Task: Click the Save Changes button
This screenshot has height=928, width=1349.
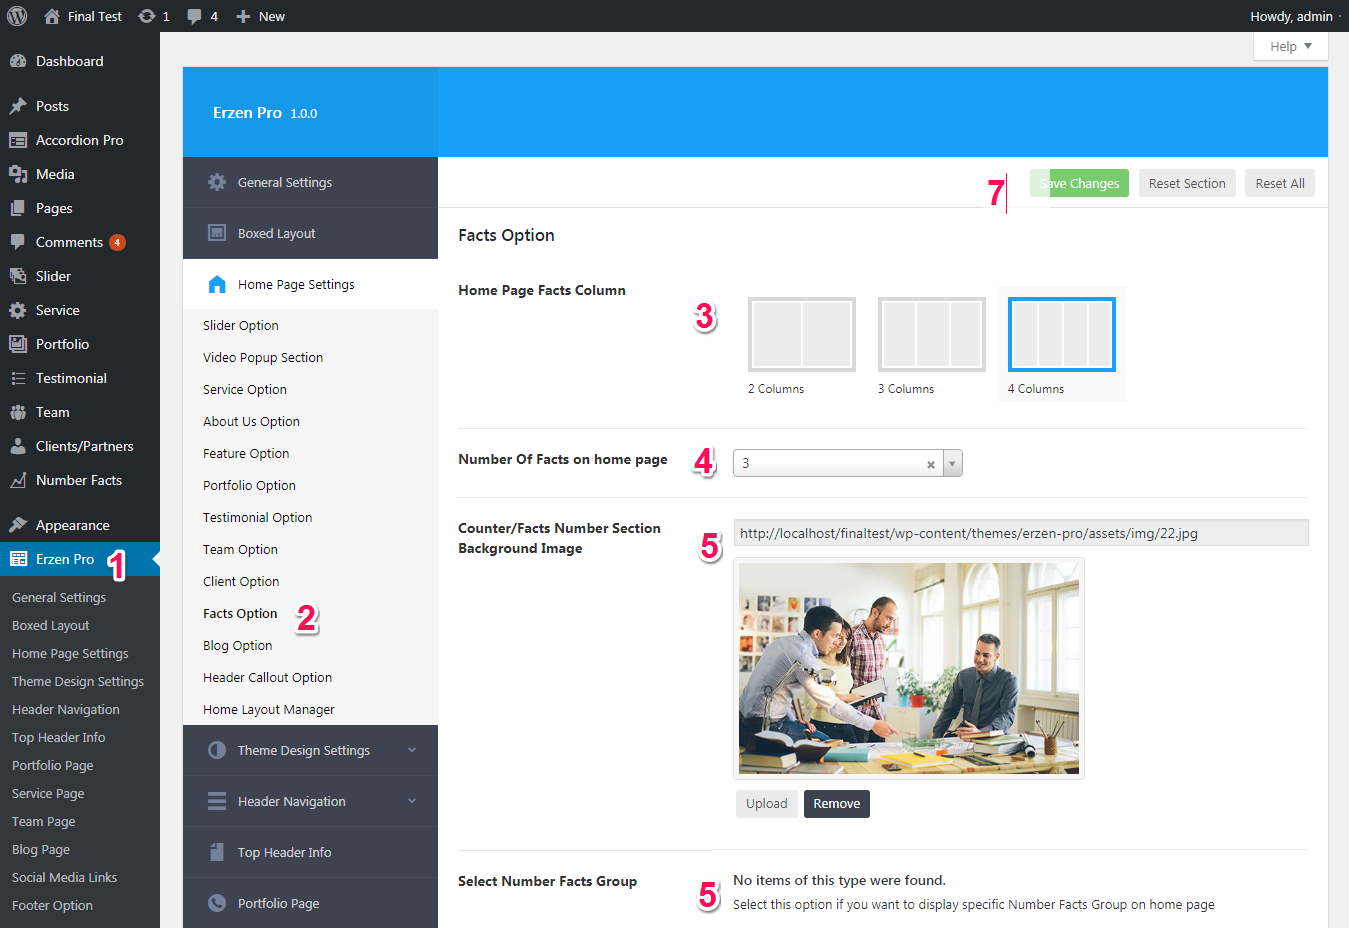Action: pos(1079,183)
